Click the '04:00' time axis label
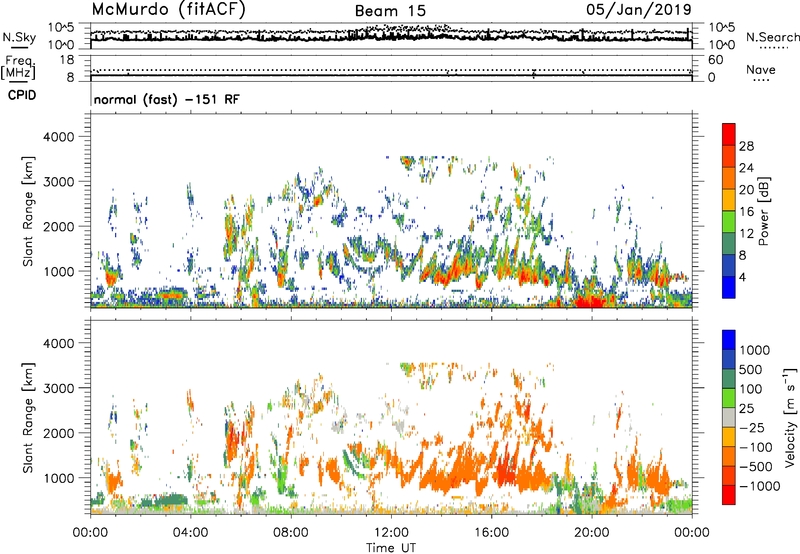Image resolution: width=800 pixels, height=554 pixels. (x=190, y=533)
